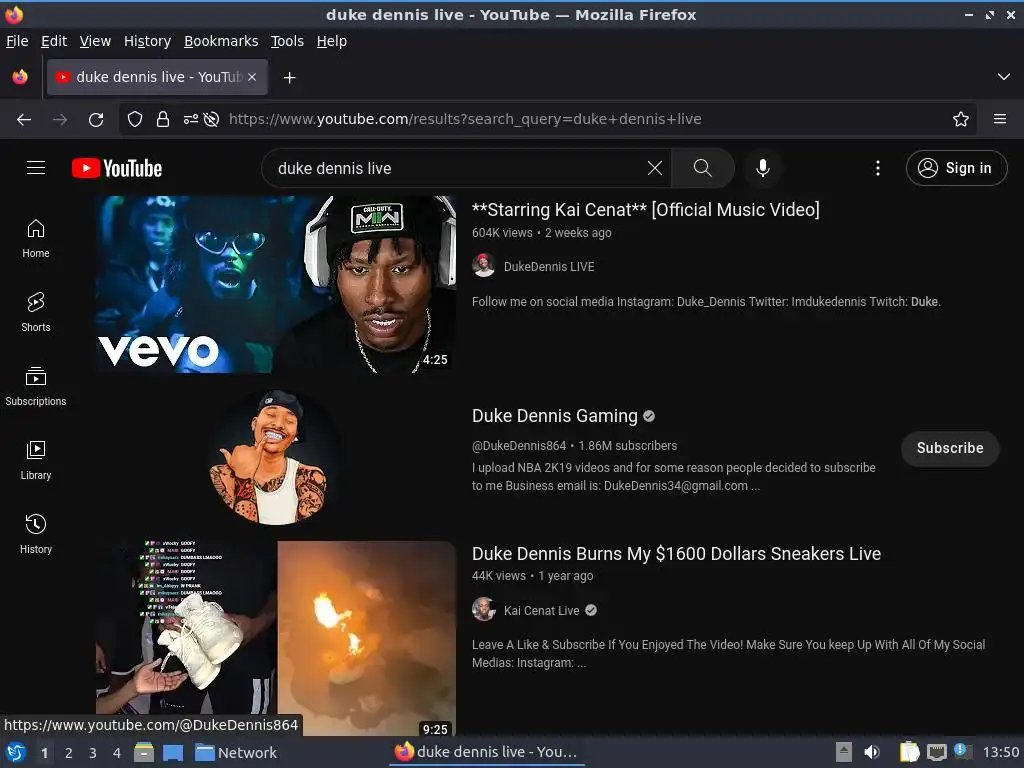Open YouTube settings three-dot menu

pos(878,168)
